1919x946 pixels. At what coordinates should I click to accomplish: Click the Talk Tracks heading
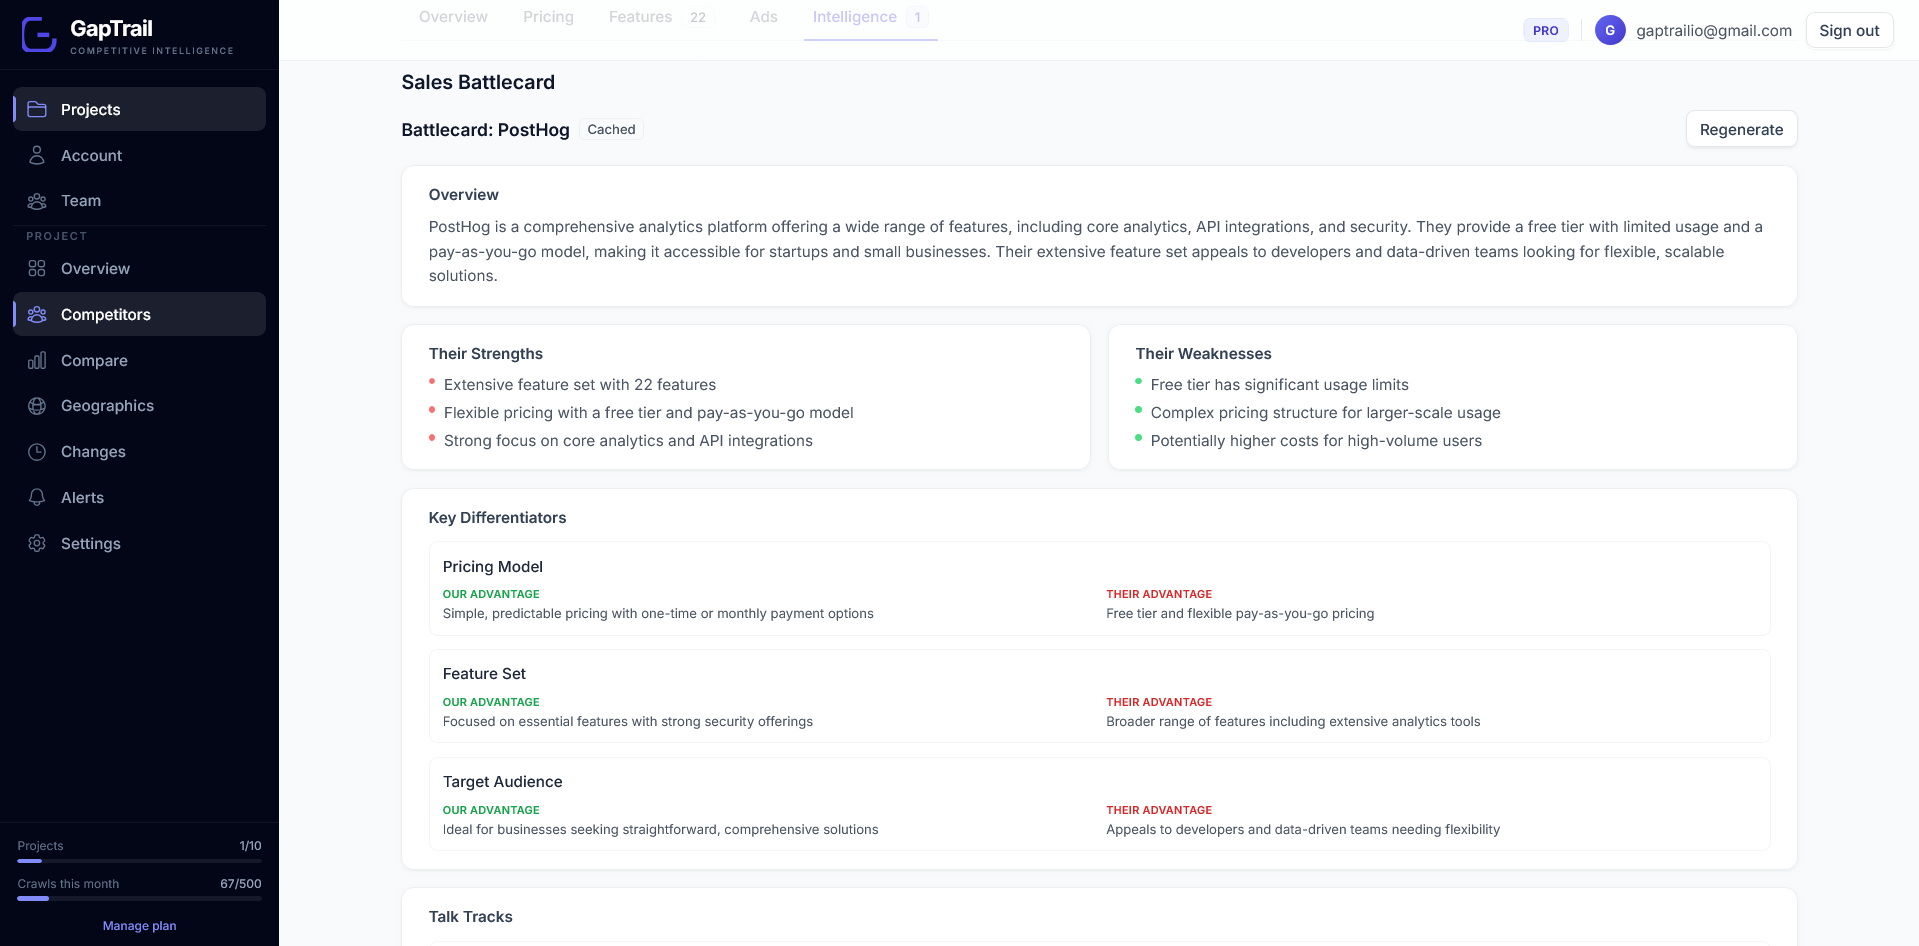470,917
